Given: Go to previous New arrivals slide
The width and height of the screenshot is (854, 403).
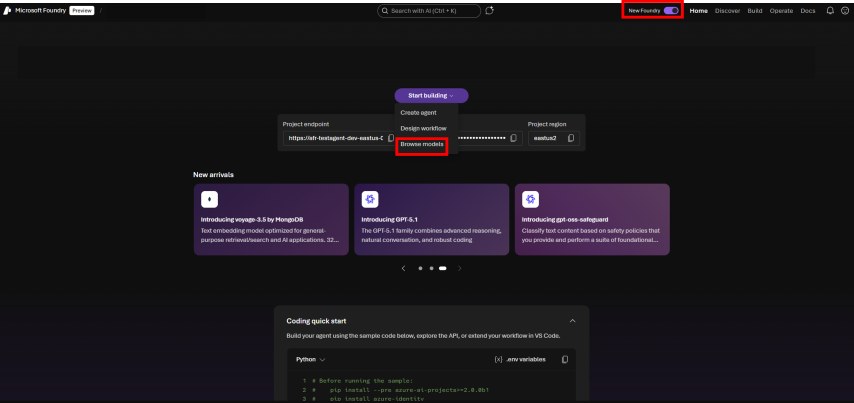Looking at the screenshot, I should tap(403, 268).
